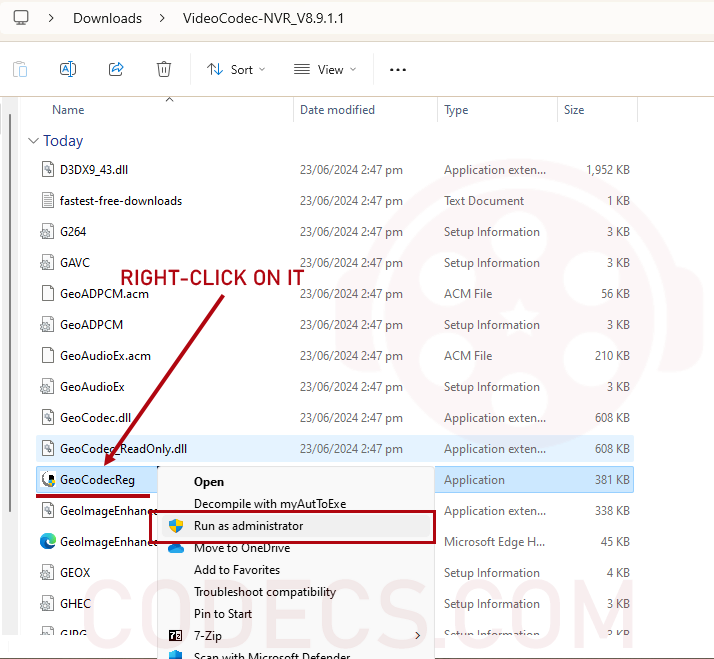714x659 pixels.
Task: Click the Delete trash icon in toolbar
Action: click(x=164, y=69)
